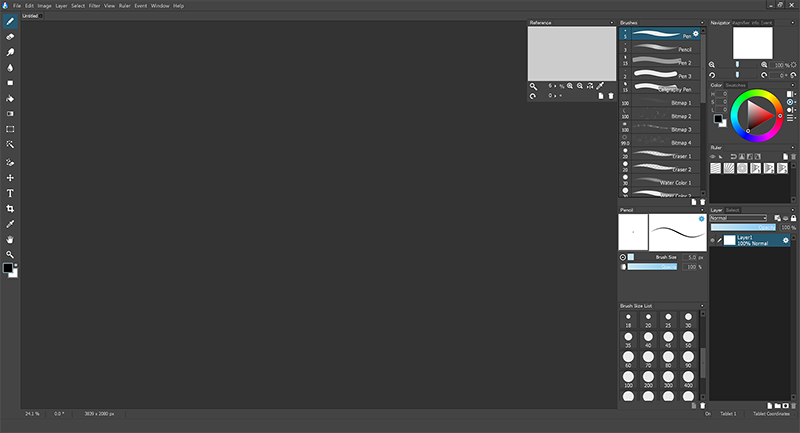Viewport: 800px width, 433px height.
Task: Toggle Layer1 visibility eye icon
Action: click(x=713, y=240)
